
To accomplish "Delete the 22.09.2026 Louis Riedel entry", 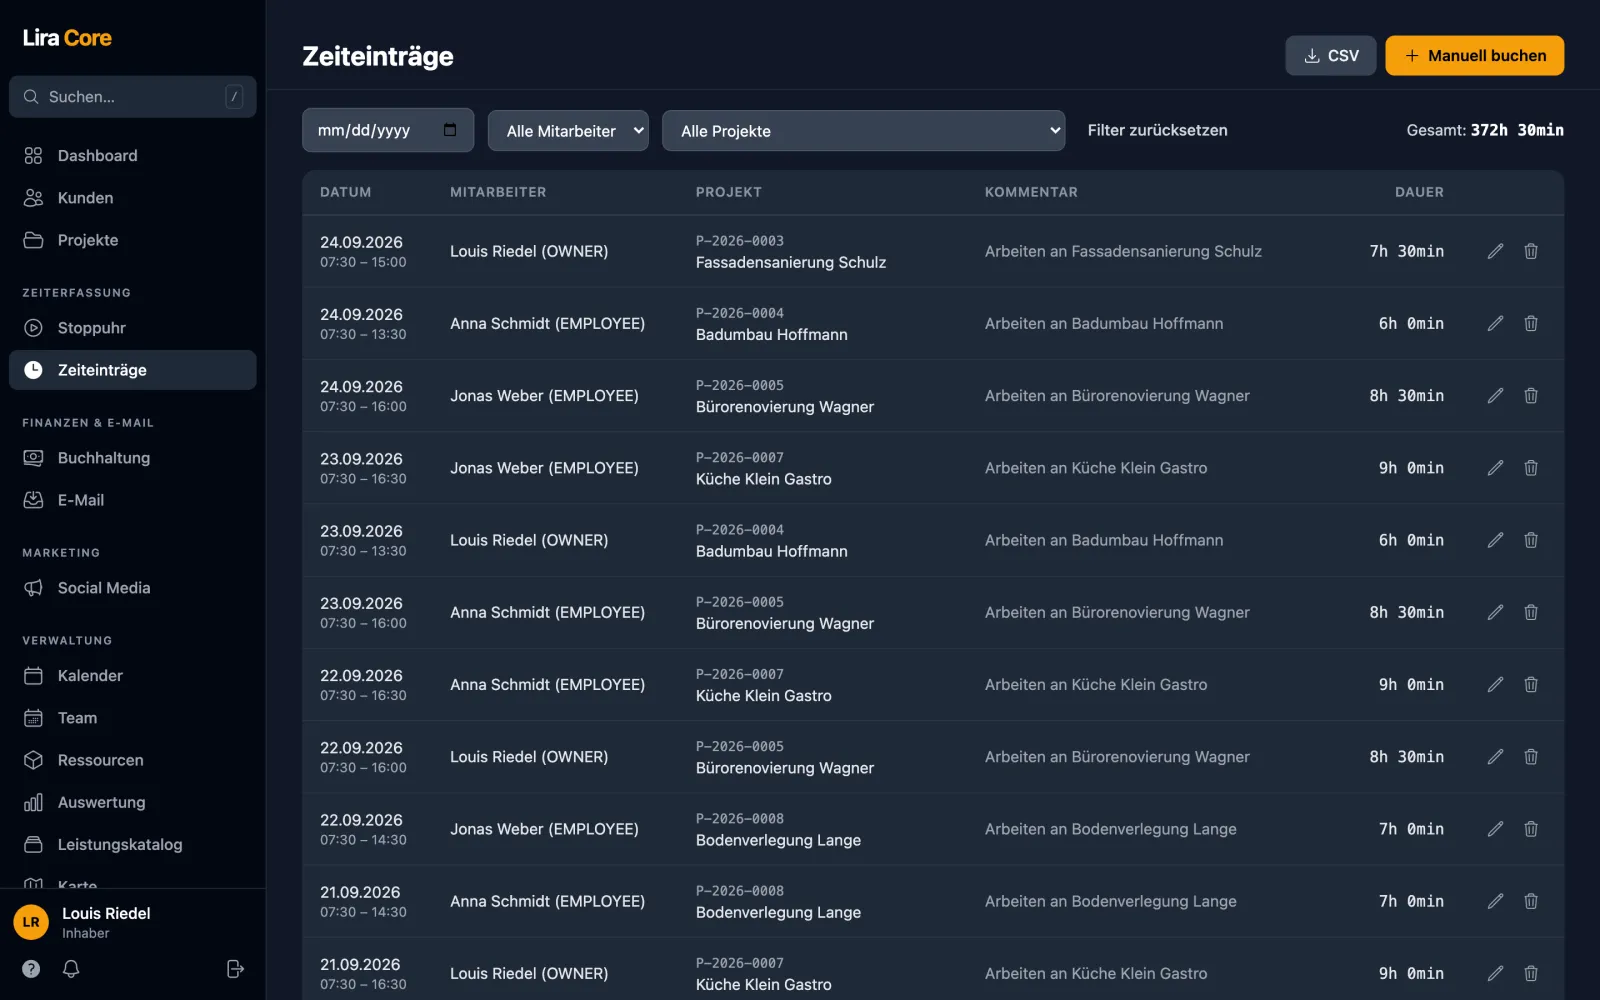I will 1531,757.
